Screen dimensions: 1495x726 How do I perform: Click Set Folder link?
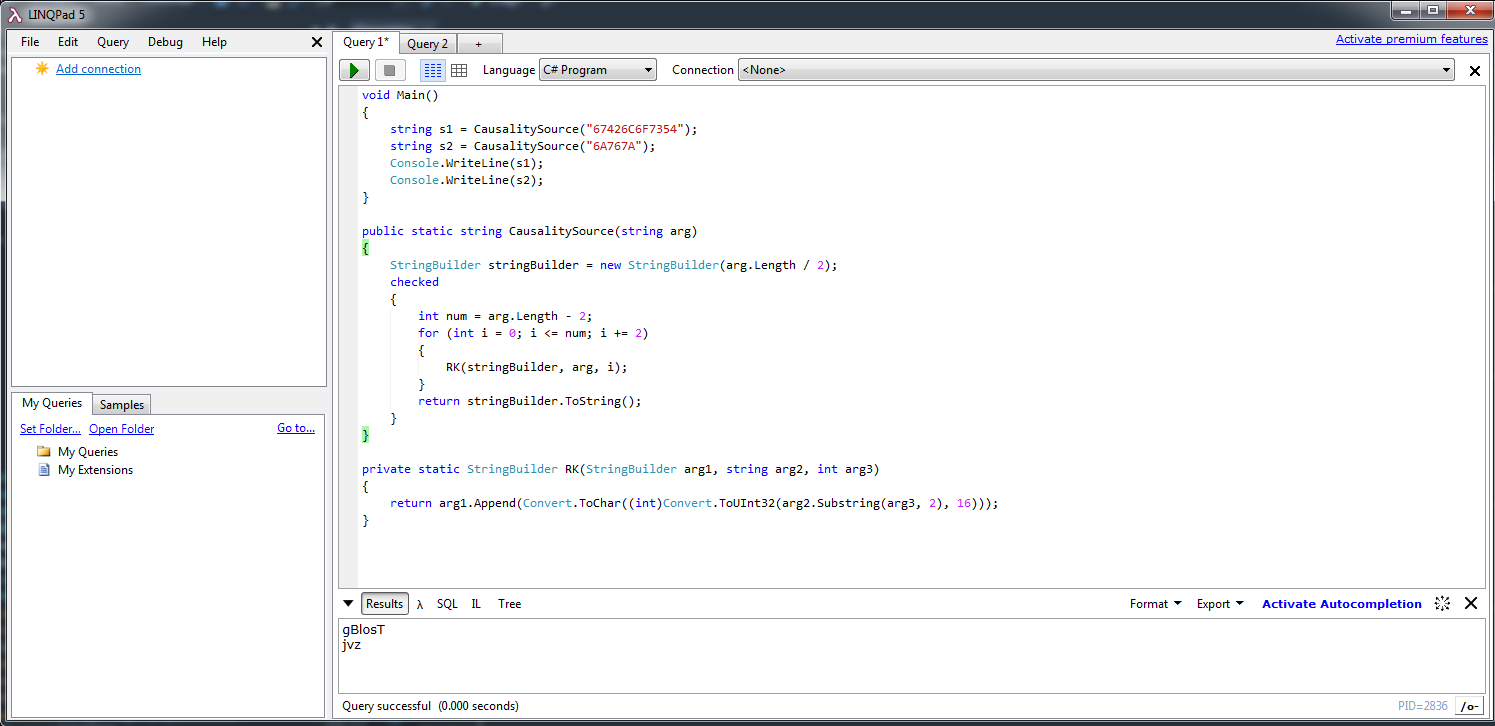(x=50, y=429)
